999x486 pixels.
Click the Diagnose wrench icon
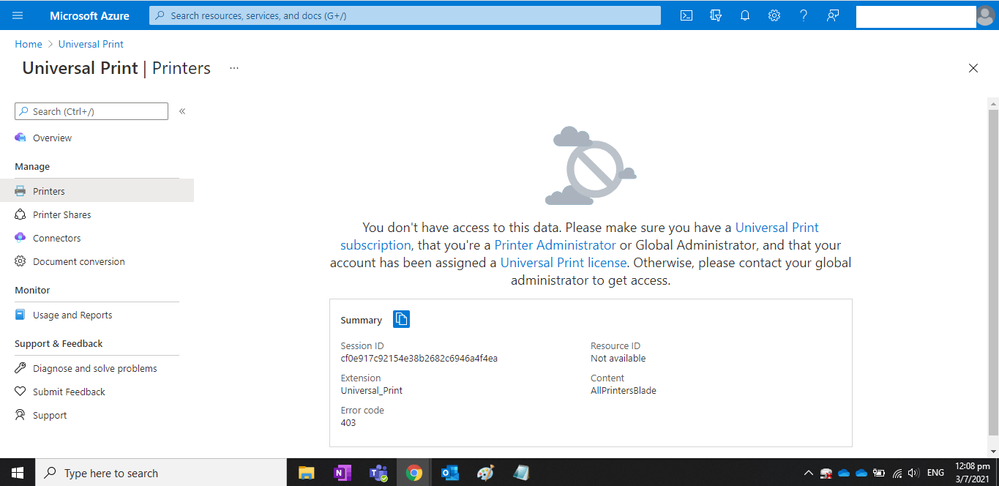(x=20, y=368)
